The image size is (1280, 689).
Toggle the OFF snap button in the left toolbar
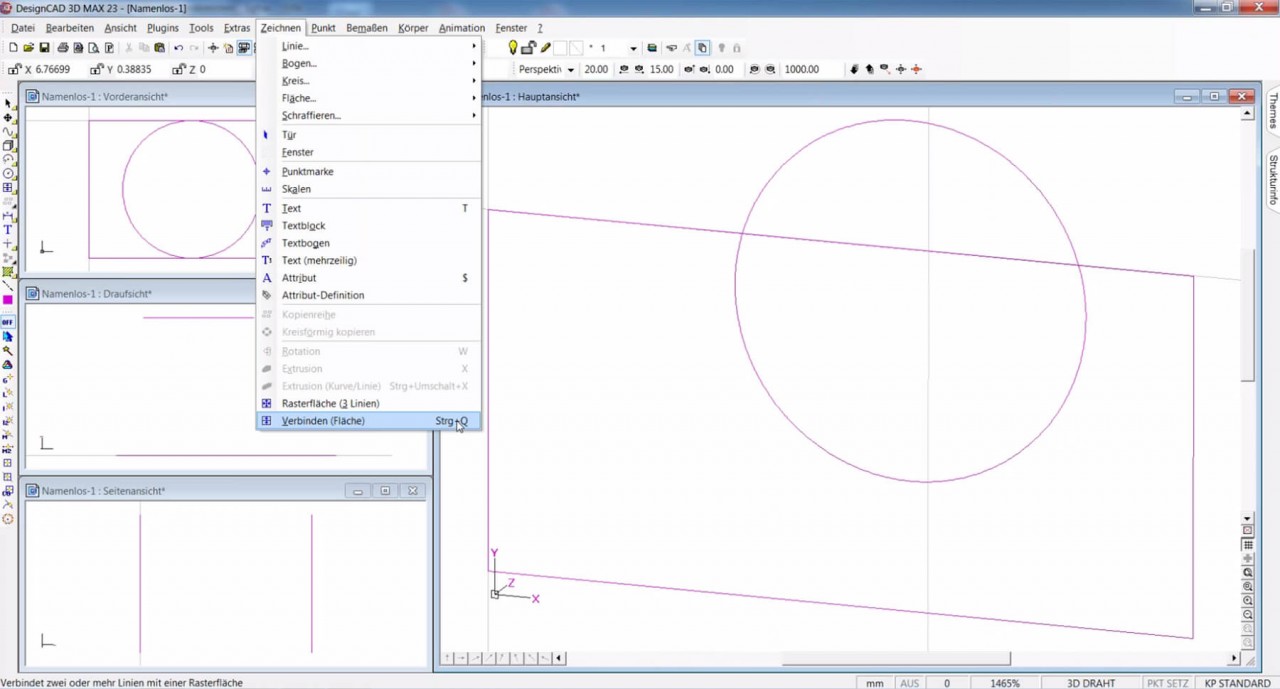click(7, 322)
